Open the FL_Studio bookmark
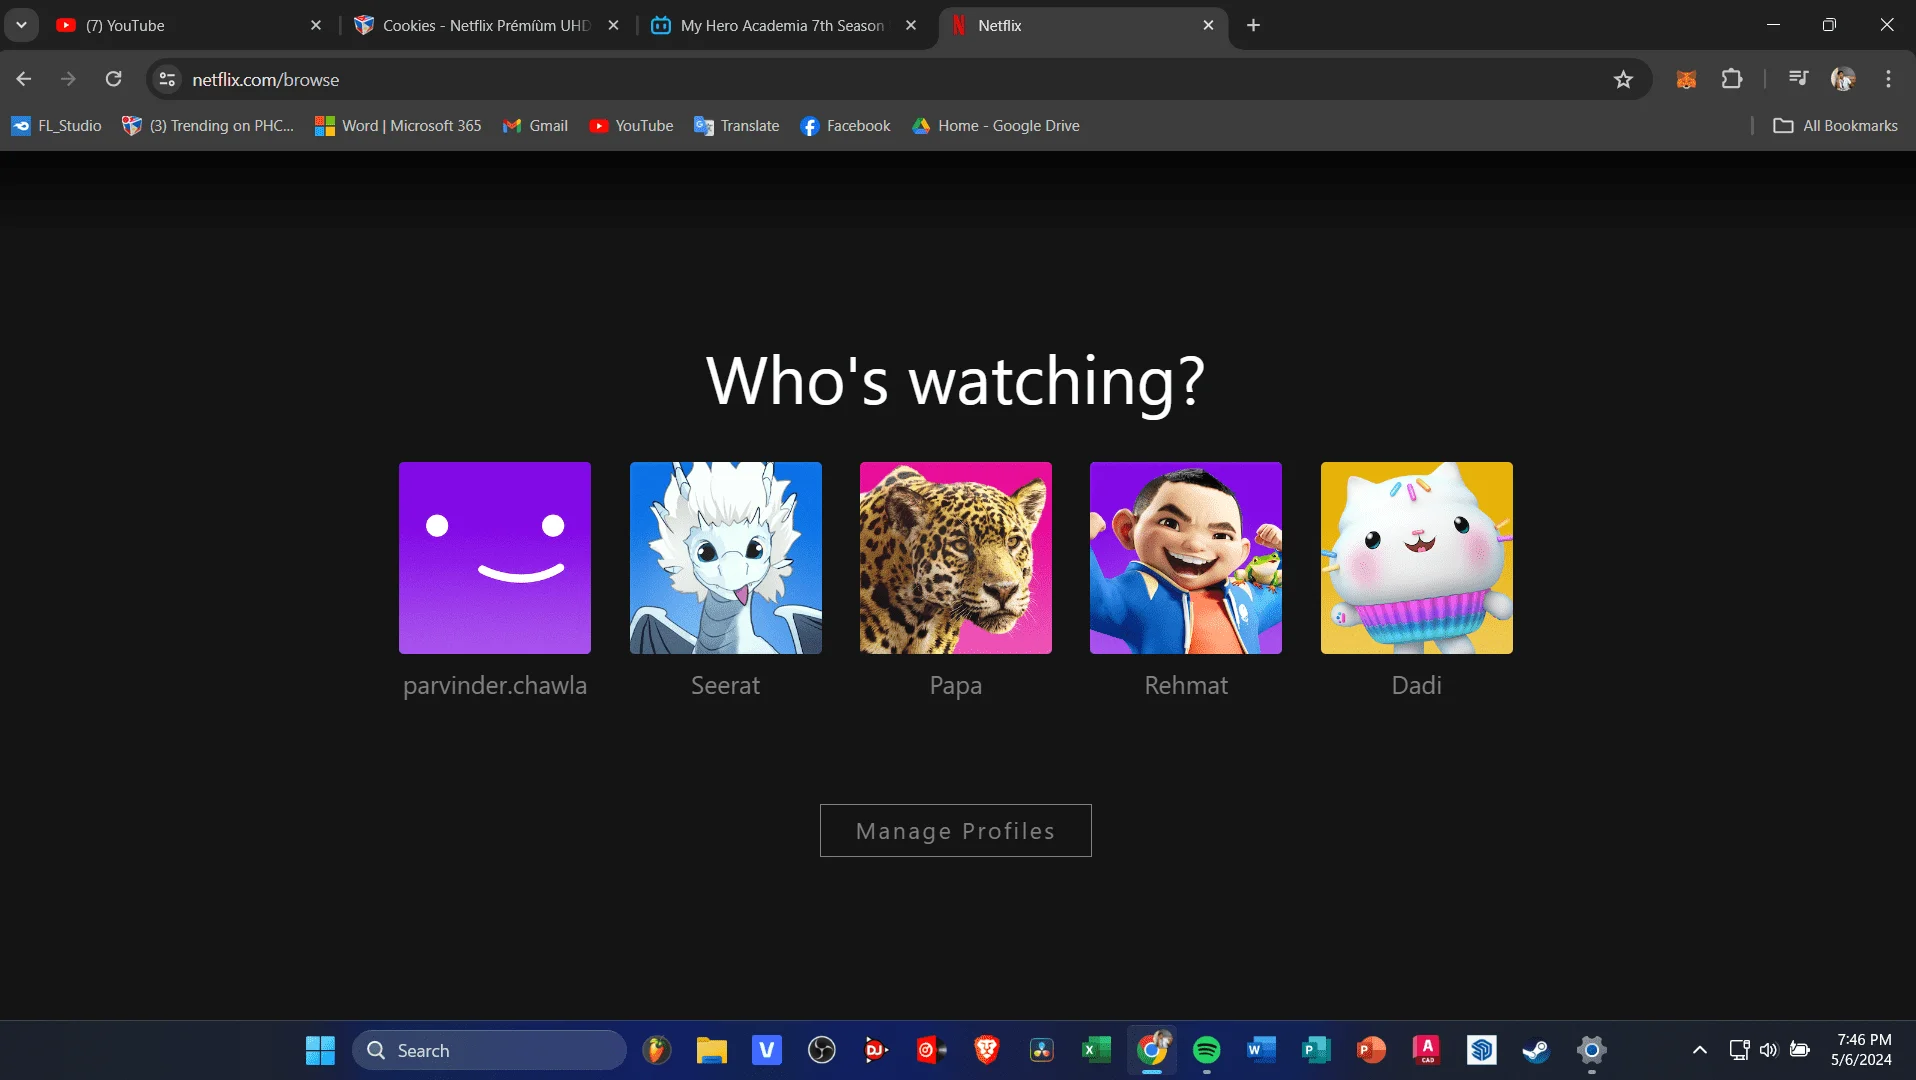 [56, 126]
